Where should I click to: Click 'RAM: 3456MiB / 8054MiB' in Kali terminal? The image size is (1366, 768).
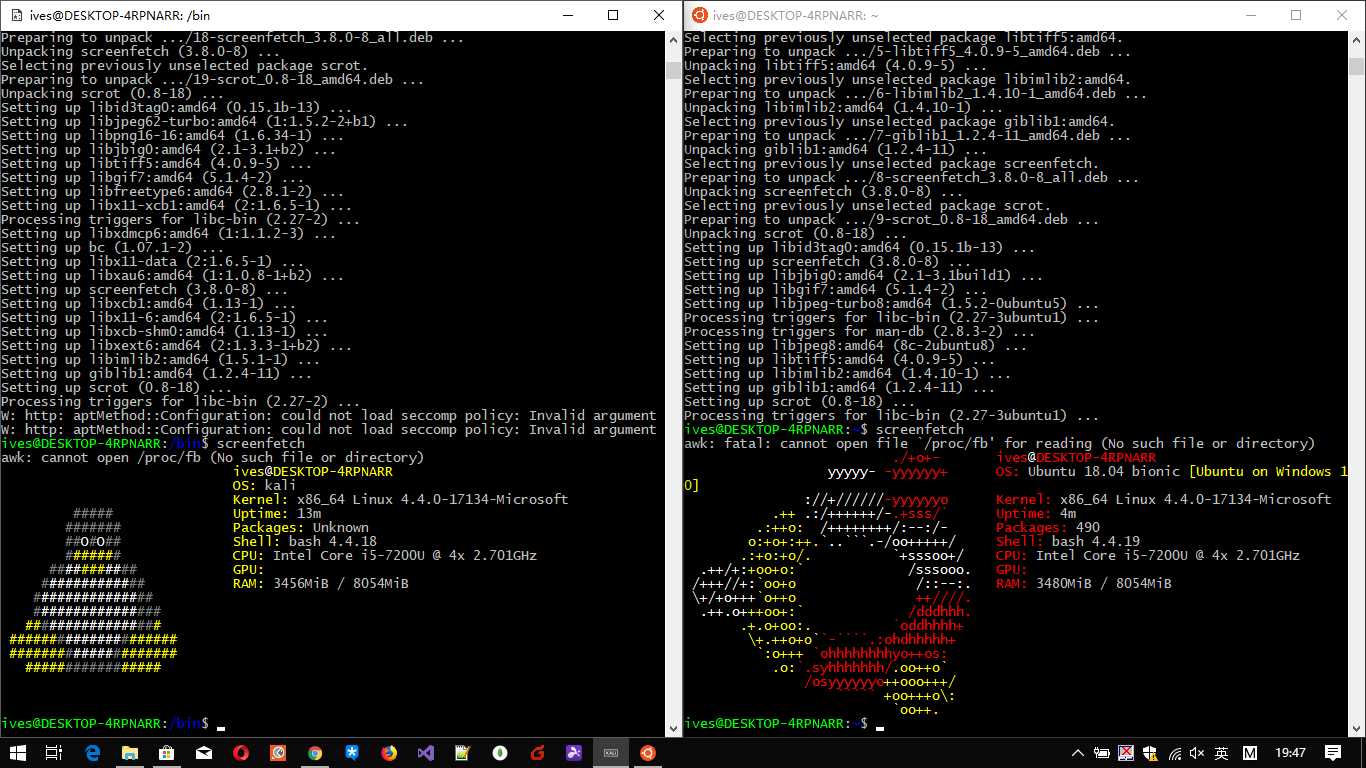(320, 583)
